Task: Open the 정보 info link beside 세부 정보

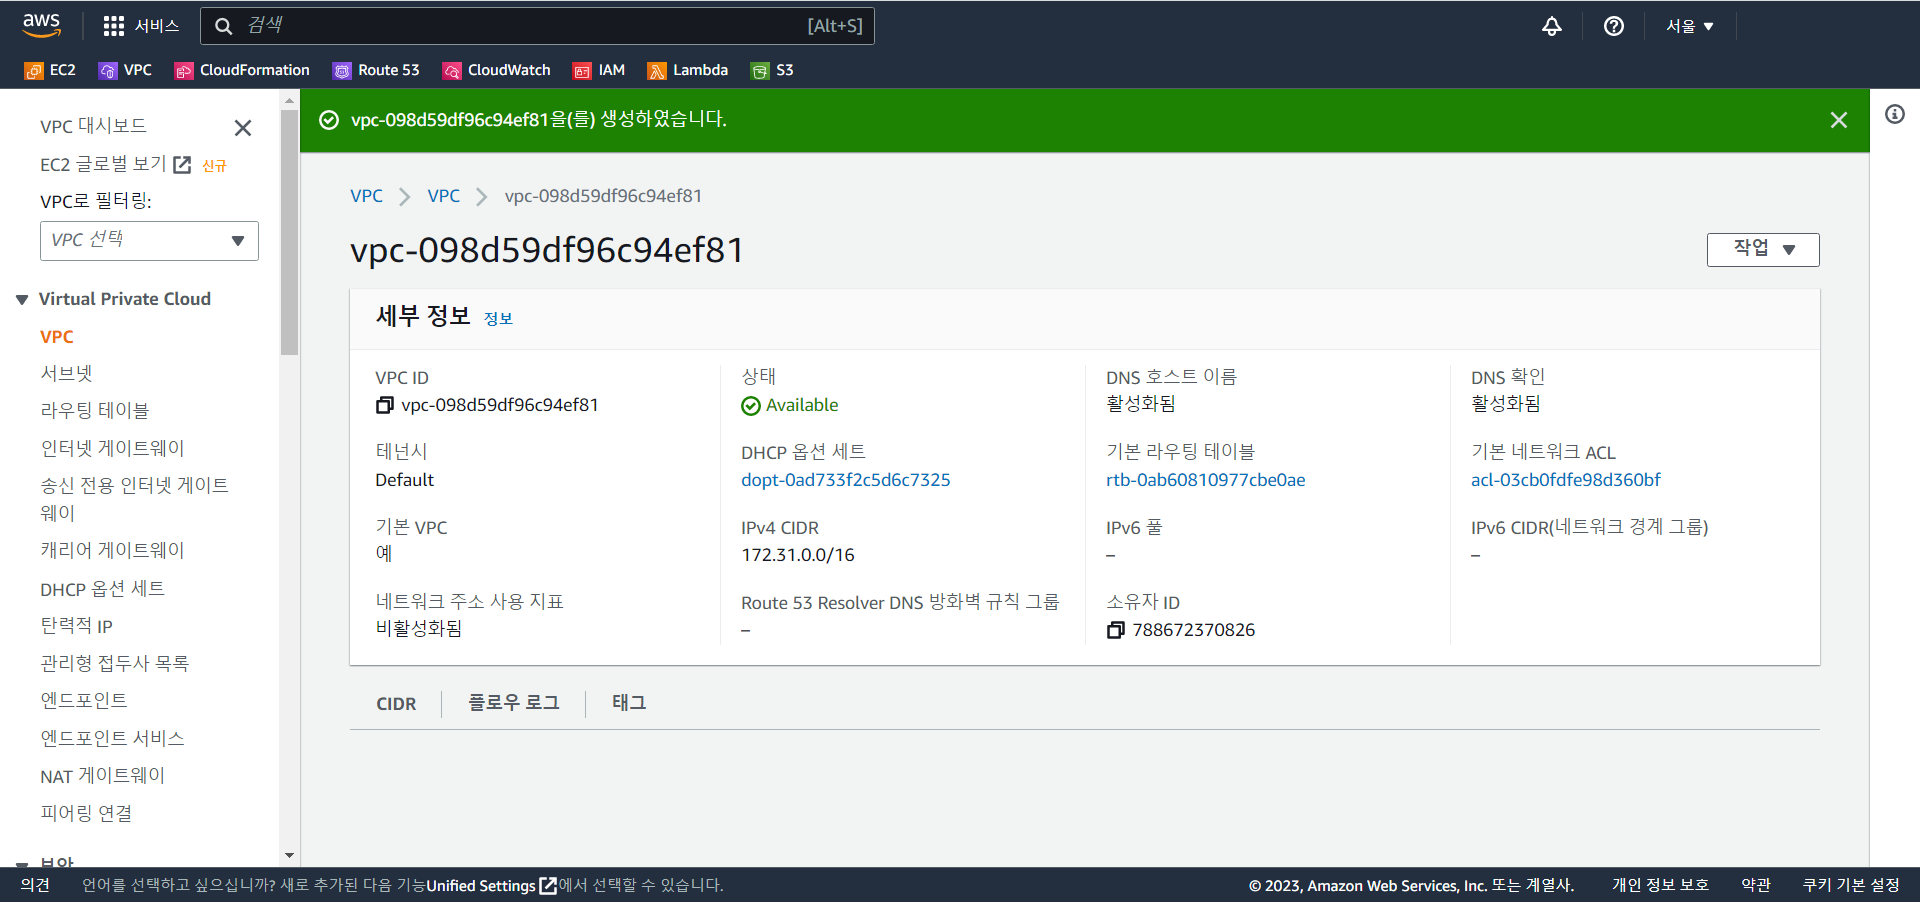Action: tap(498, 318)
